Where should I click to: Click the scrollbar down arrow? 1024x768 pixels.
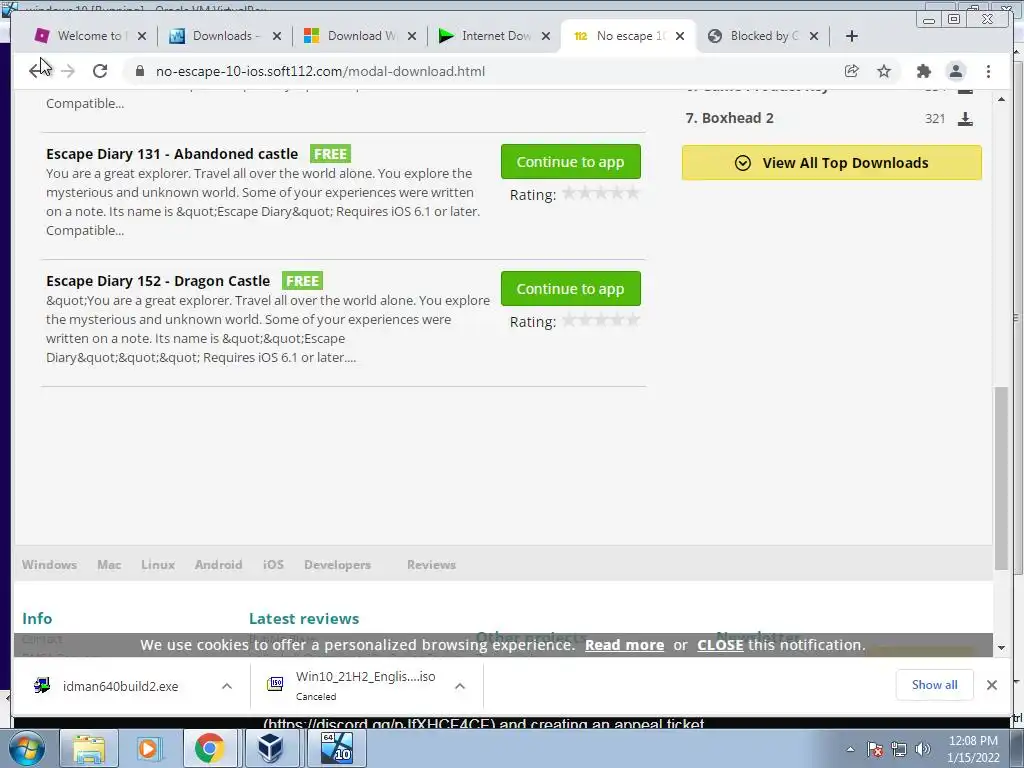[x=1001, y=648]
